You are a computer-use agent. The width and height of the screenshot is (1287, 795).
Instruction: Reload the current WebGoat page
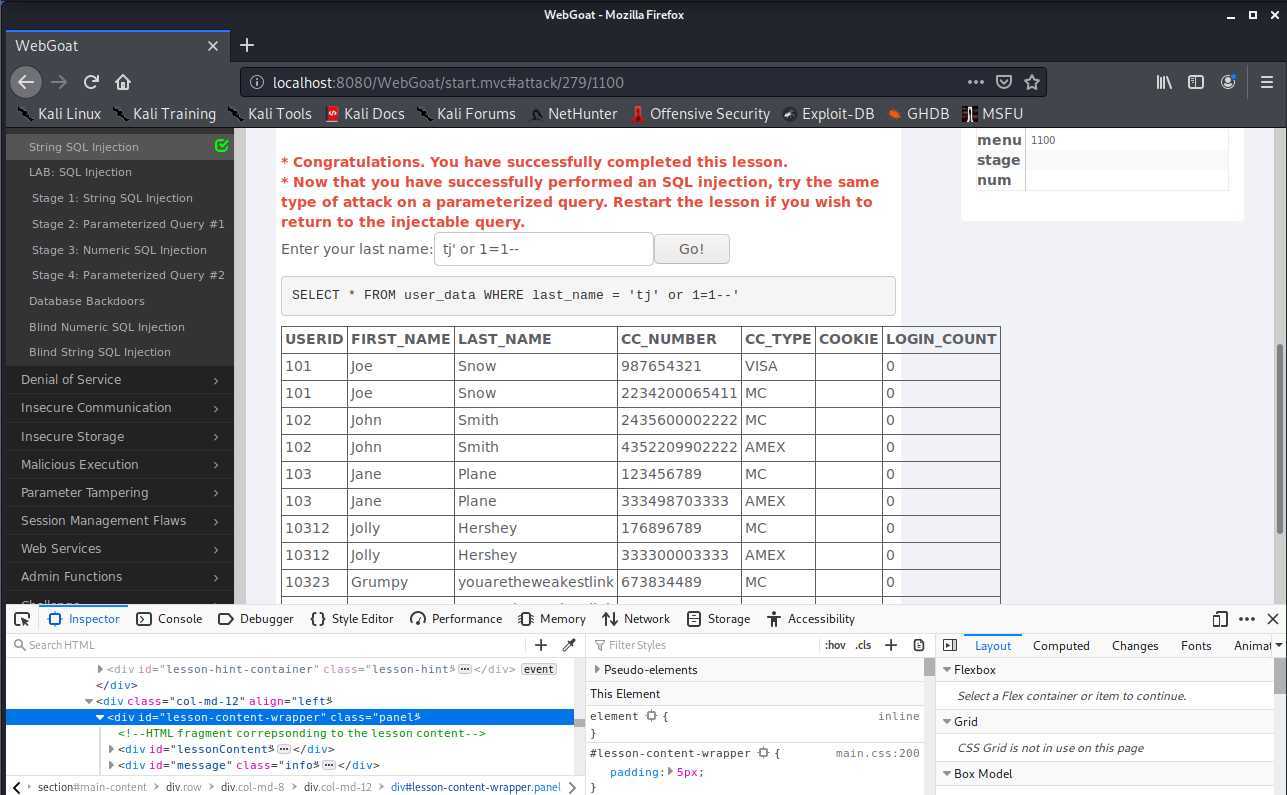click(x=91, y=82)
